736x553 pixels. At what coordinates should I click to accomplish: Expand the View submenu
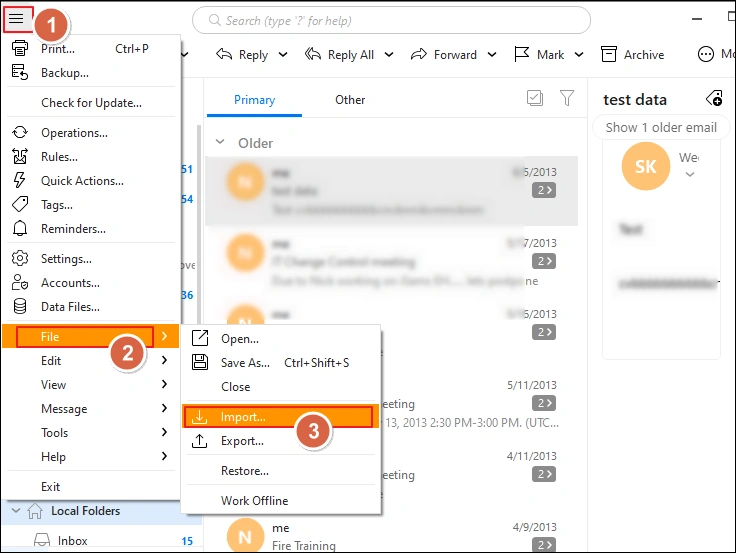tap(92, 384)
